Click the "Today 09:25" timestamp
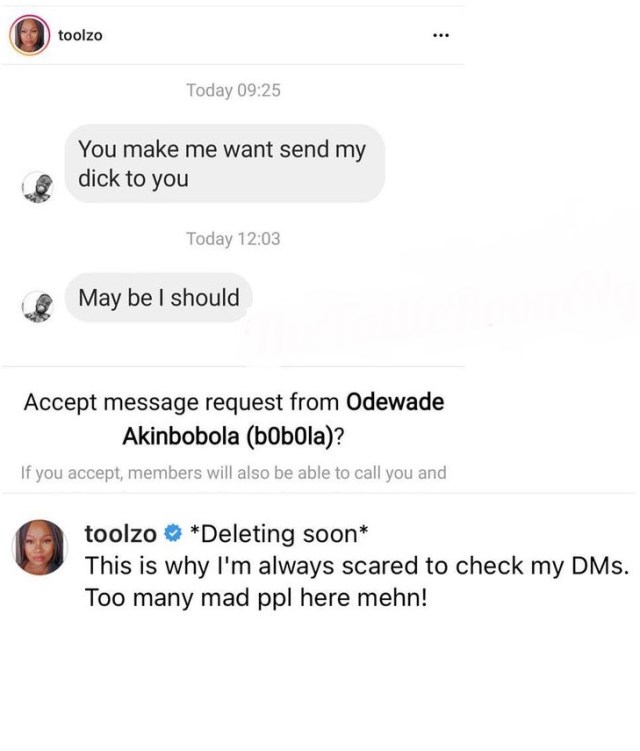640x751 pixels. click(233, 91)
